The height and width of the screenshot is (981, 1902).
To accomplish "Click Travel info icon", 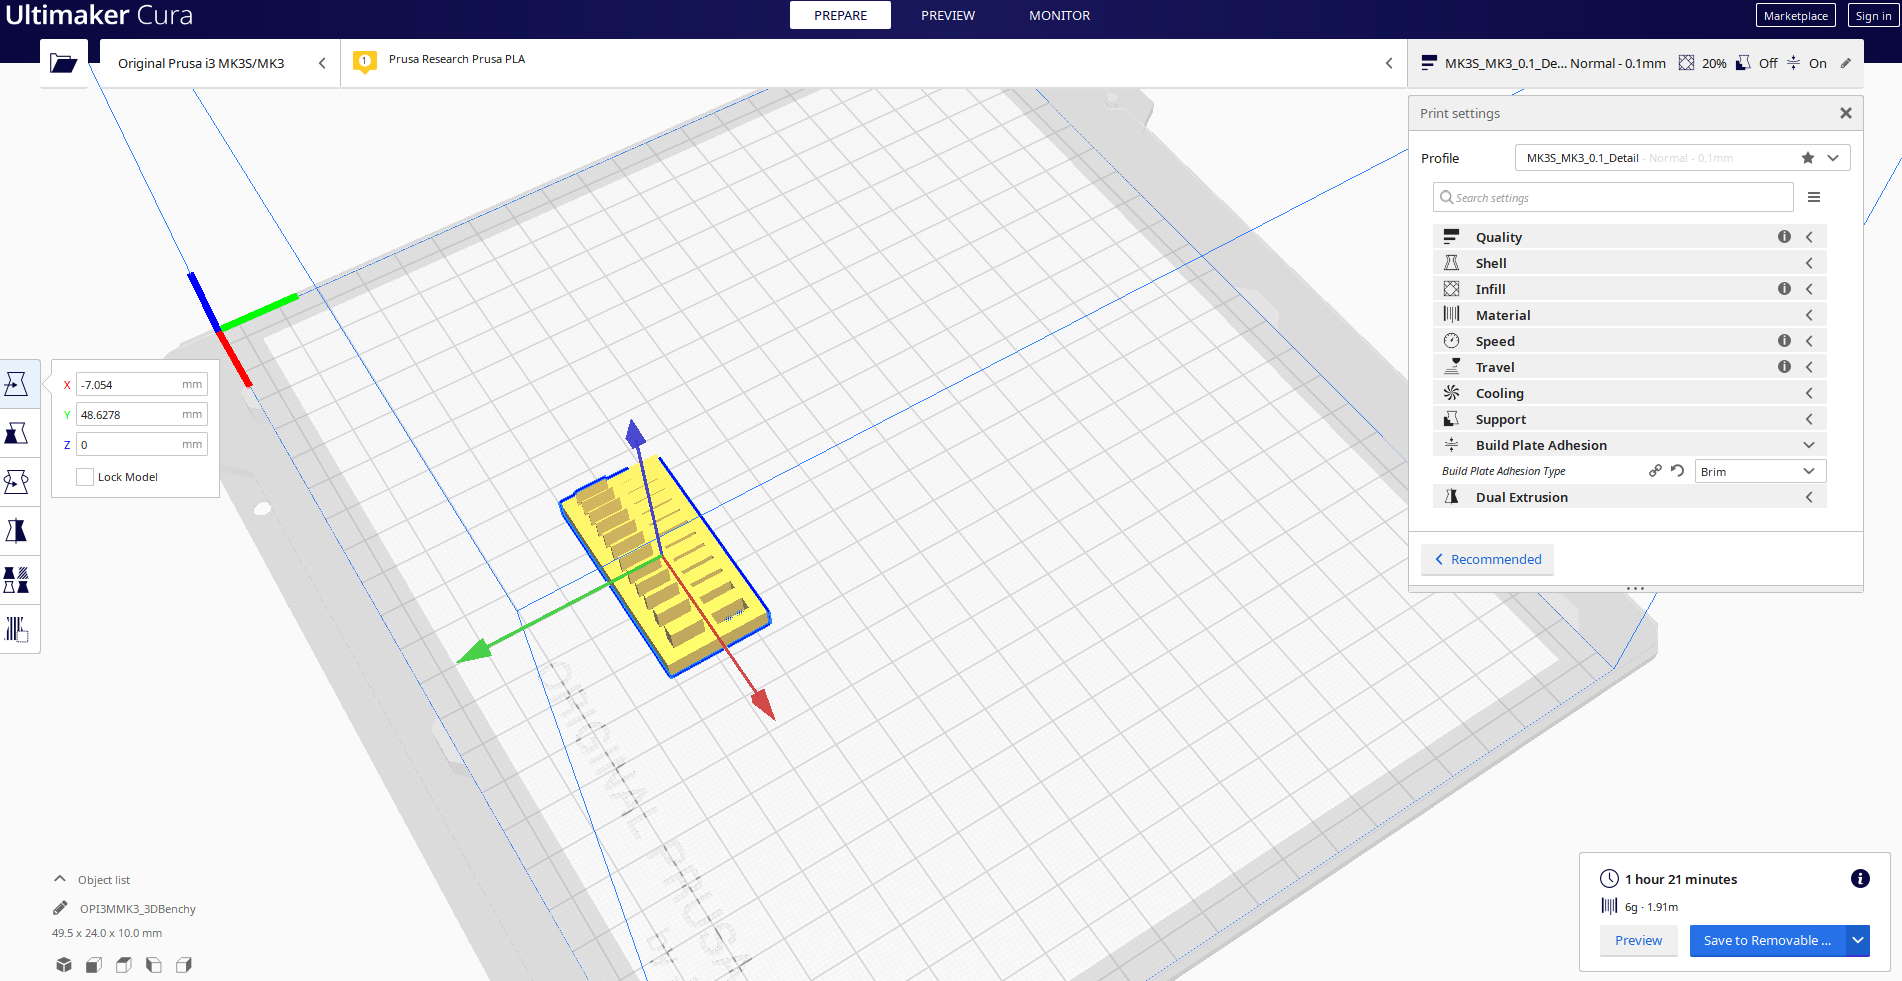I will coord(1784,367).
